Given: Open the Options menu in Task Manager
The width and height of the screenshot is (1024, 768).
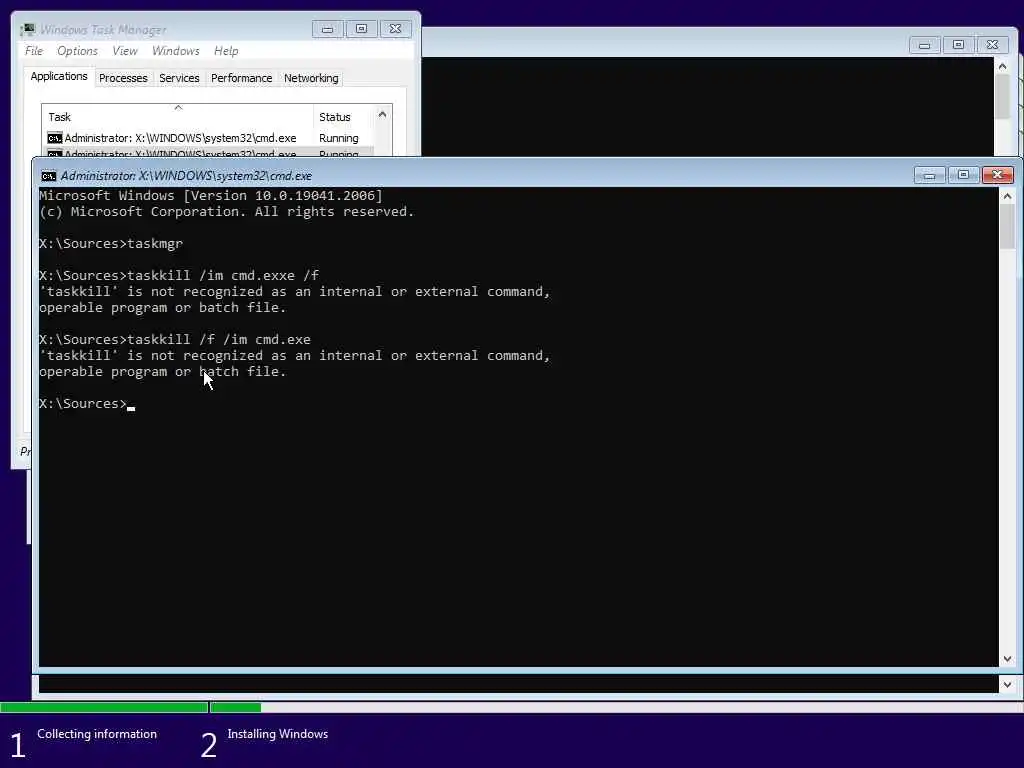Looking at the screenshot, I should coord(77,51).
